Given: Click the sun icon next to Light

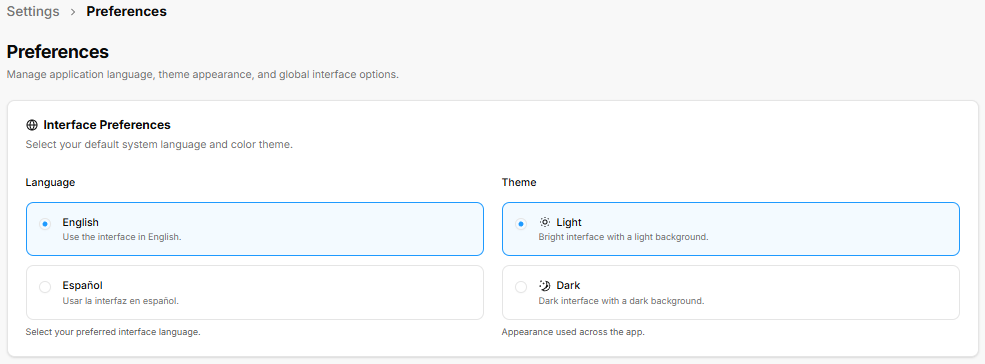Looking at the screenshot, I should point(545,222).
